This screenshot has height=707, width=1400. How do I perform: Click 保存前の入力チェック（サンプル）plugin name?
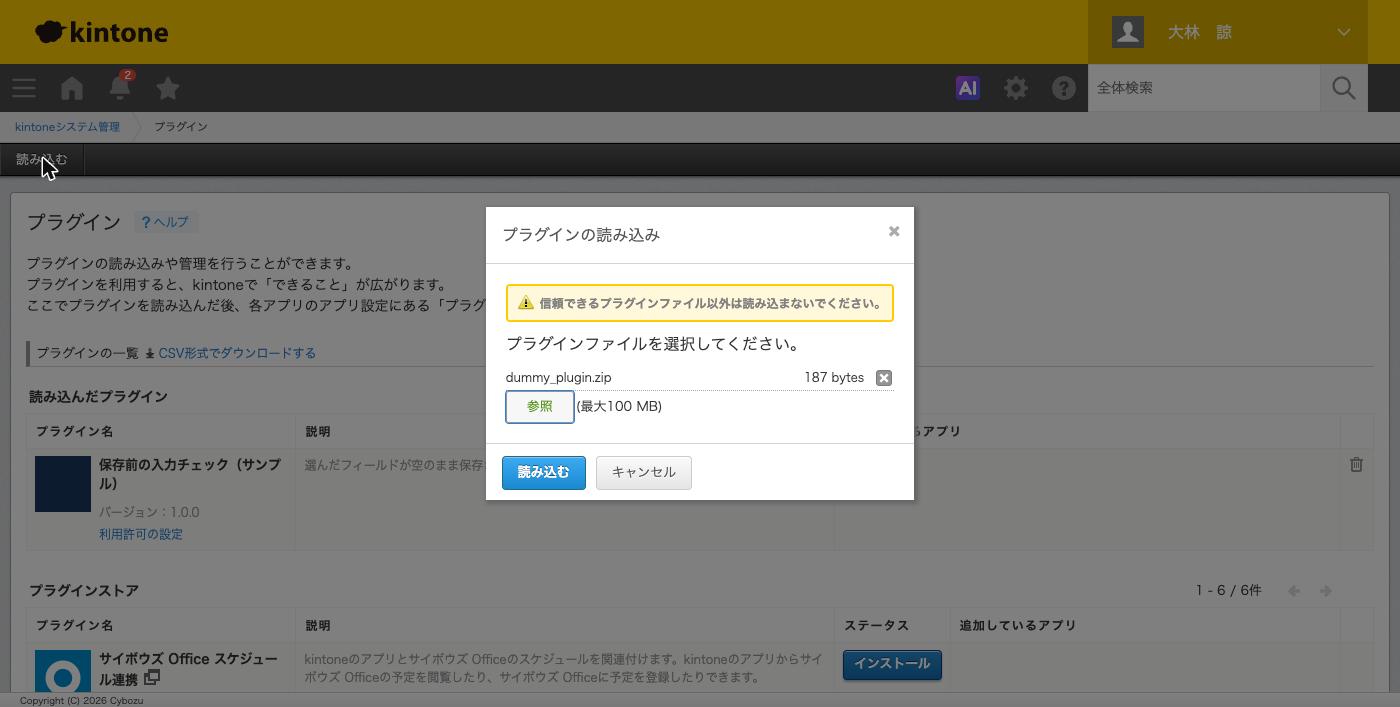[190, 474]
